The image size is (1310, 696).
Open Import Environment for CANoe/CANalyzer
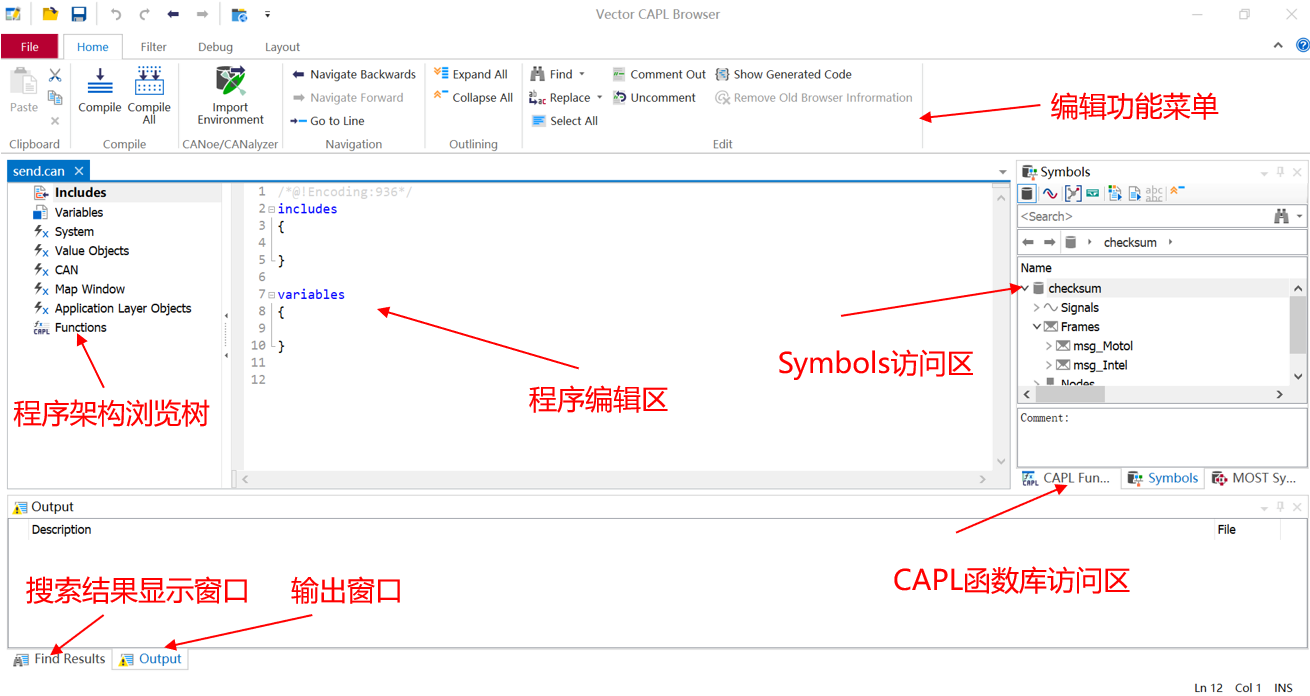230,95
